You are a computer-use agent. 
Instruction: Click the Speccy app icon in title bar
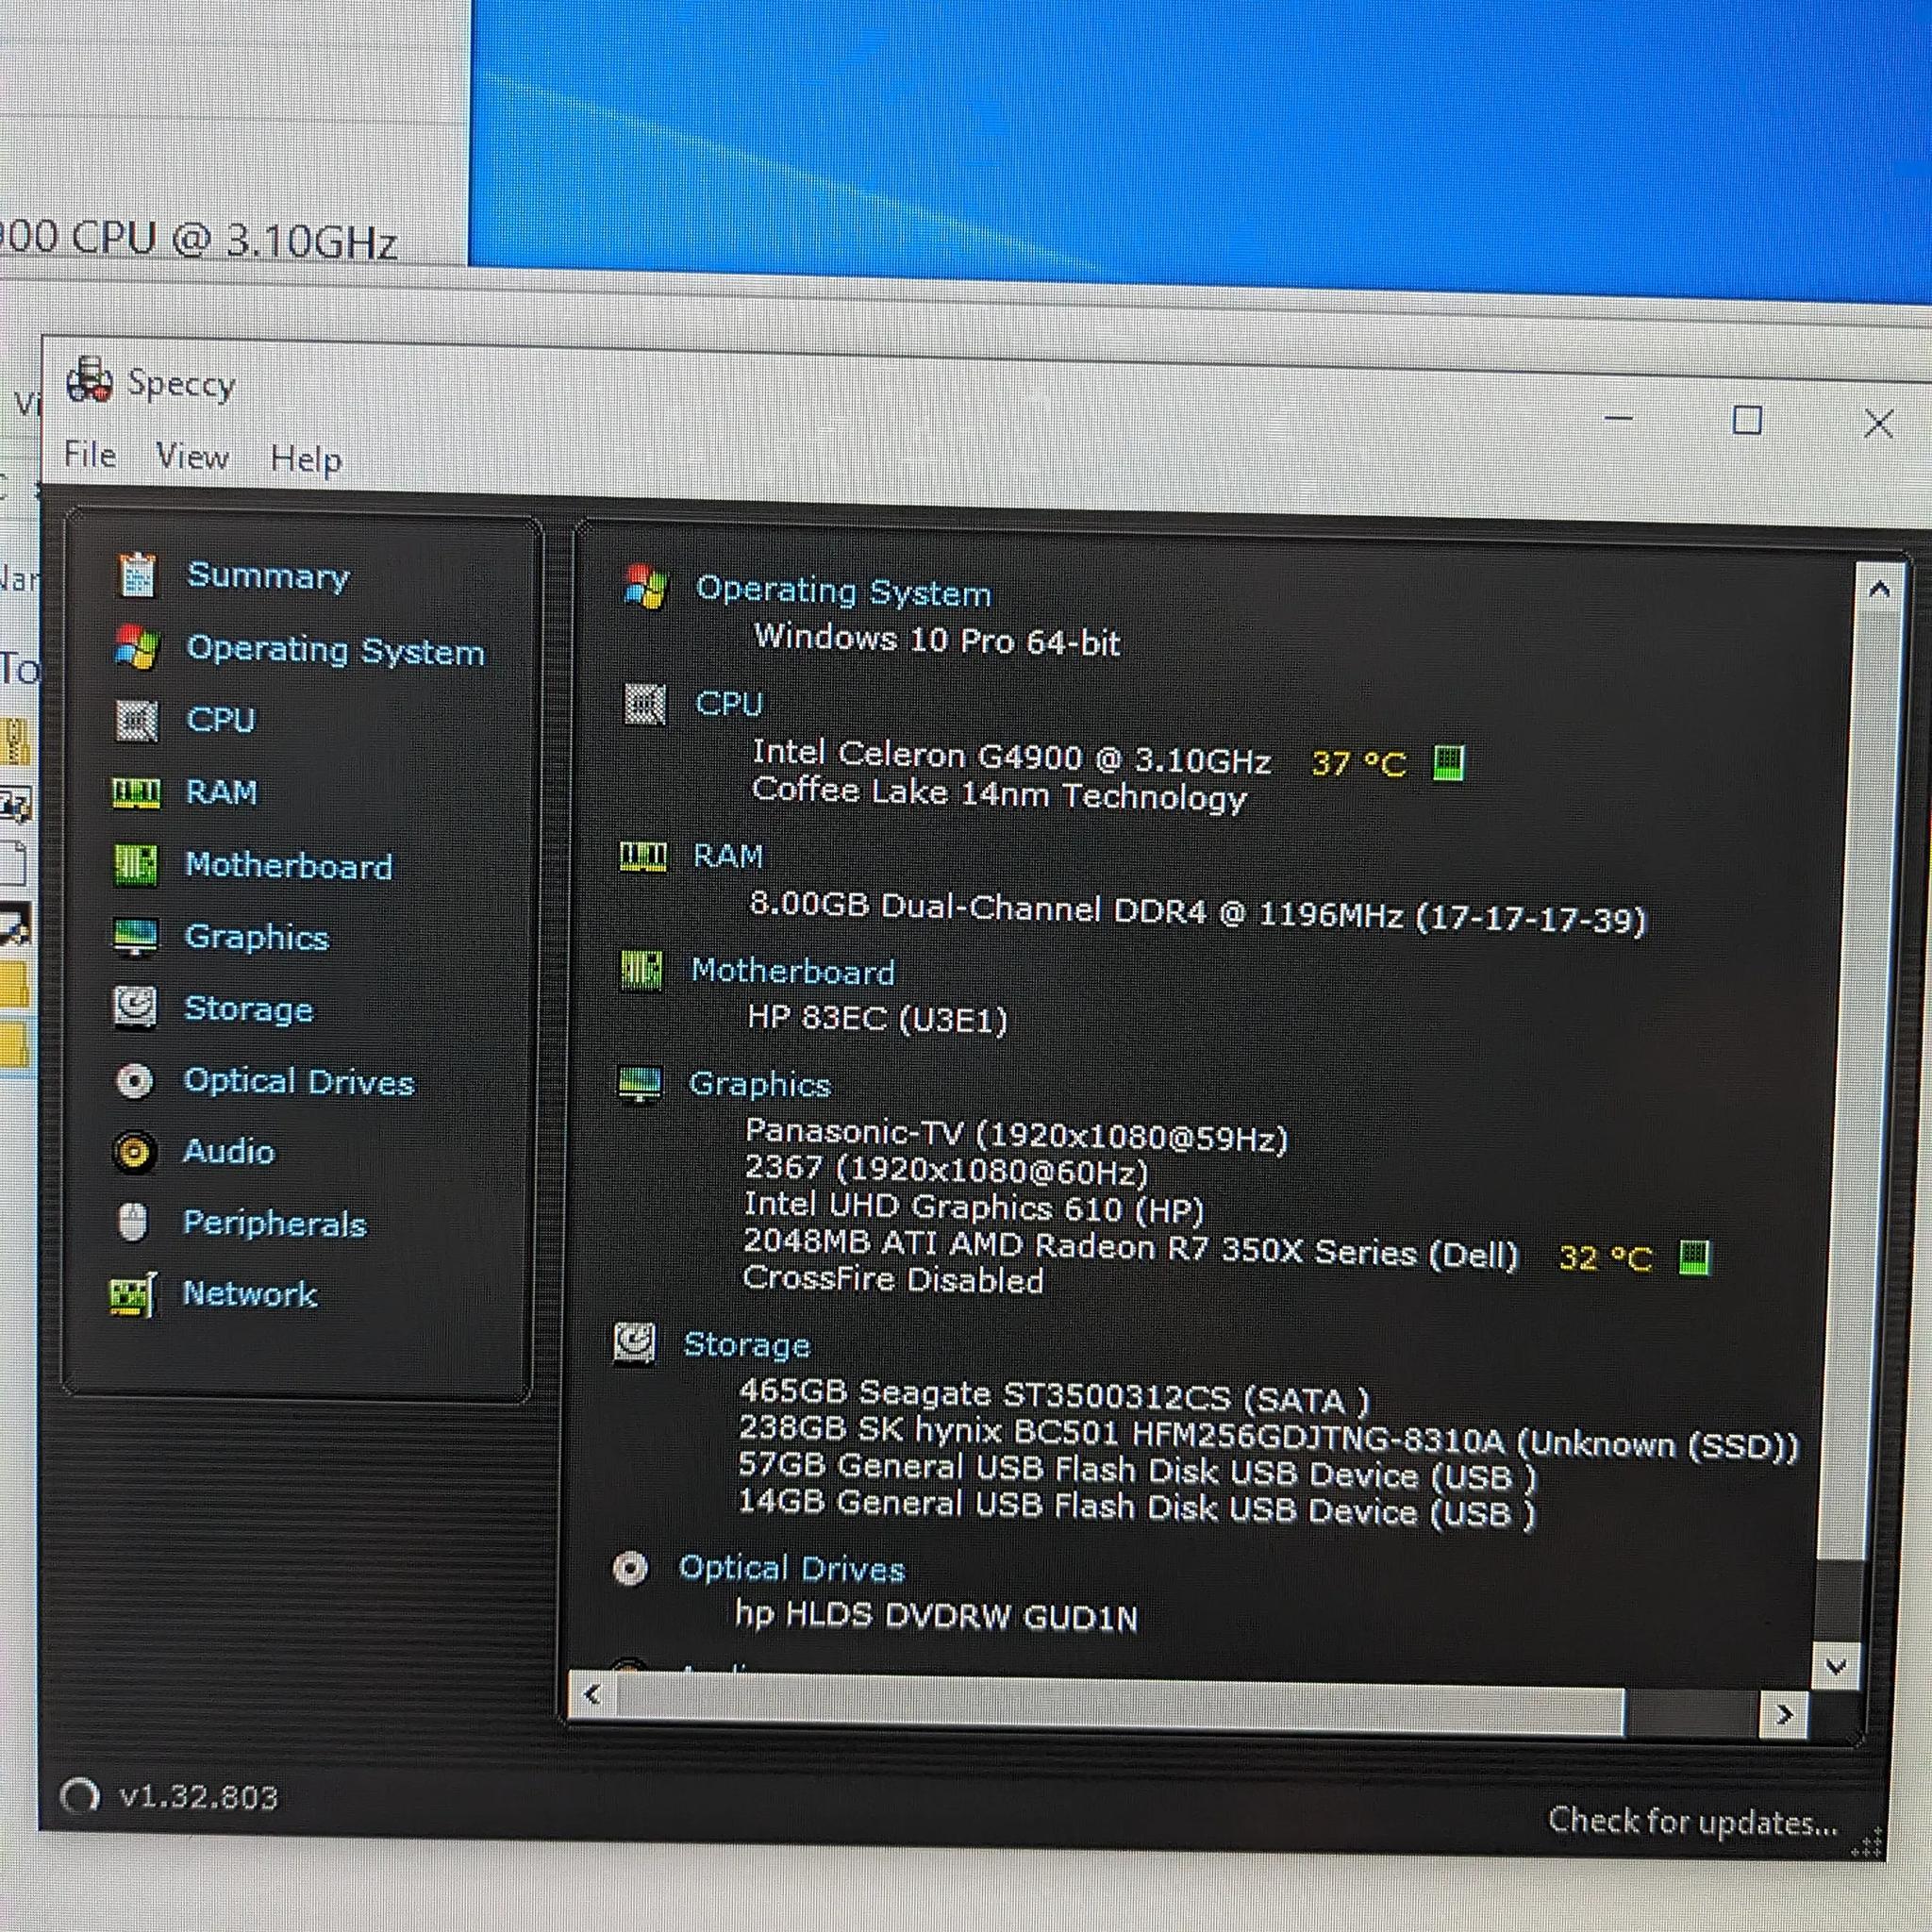pos(89,381)
